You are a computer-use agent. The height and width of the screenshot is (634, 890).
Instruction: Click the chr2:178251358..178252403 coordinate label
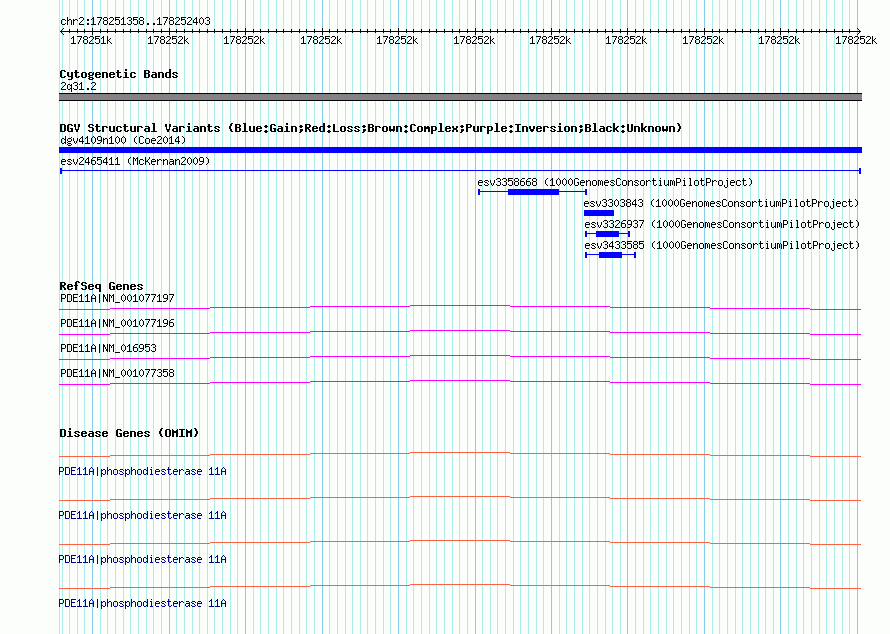[135, 22]
